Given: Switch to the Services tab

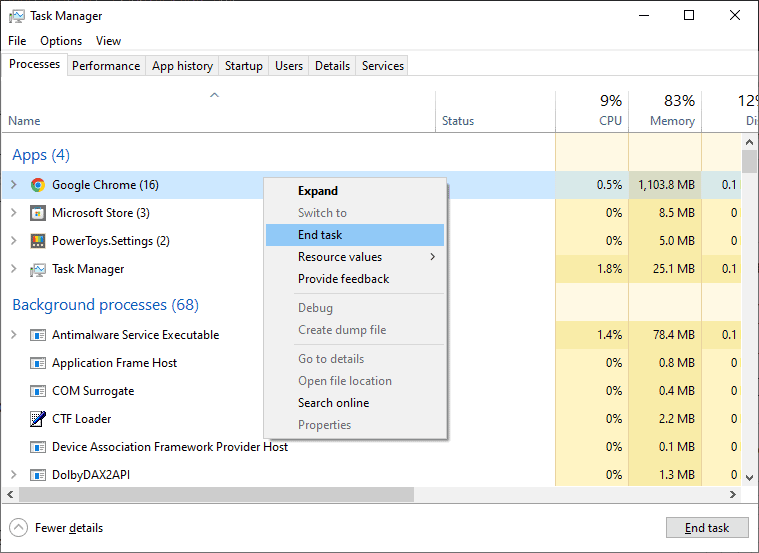Looking at the screenshot, I should tap(383, 66).
